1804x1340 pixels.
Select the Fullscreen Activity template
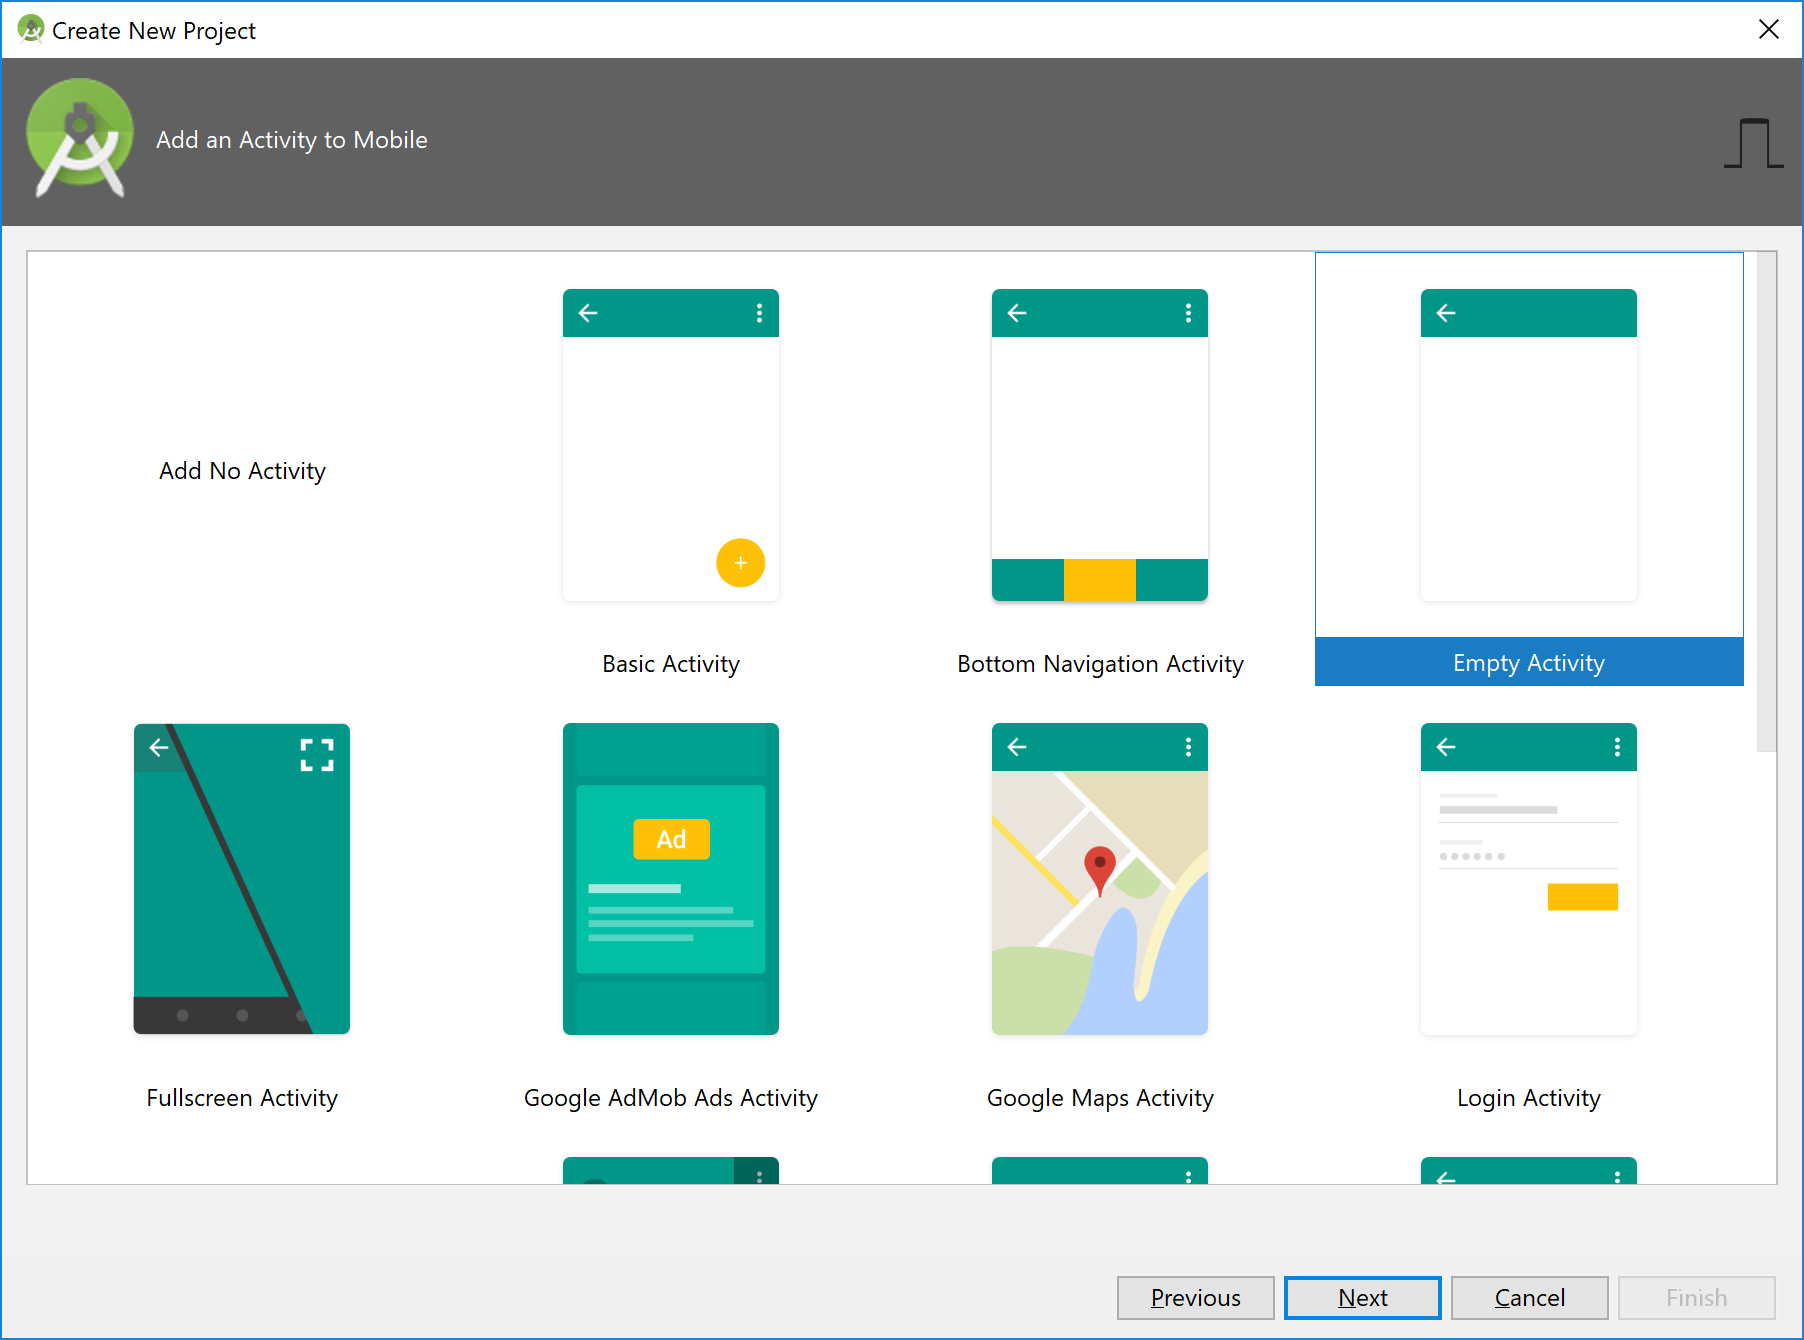pos(241,880)
